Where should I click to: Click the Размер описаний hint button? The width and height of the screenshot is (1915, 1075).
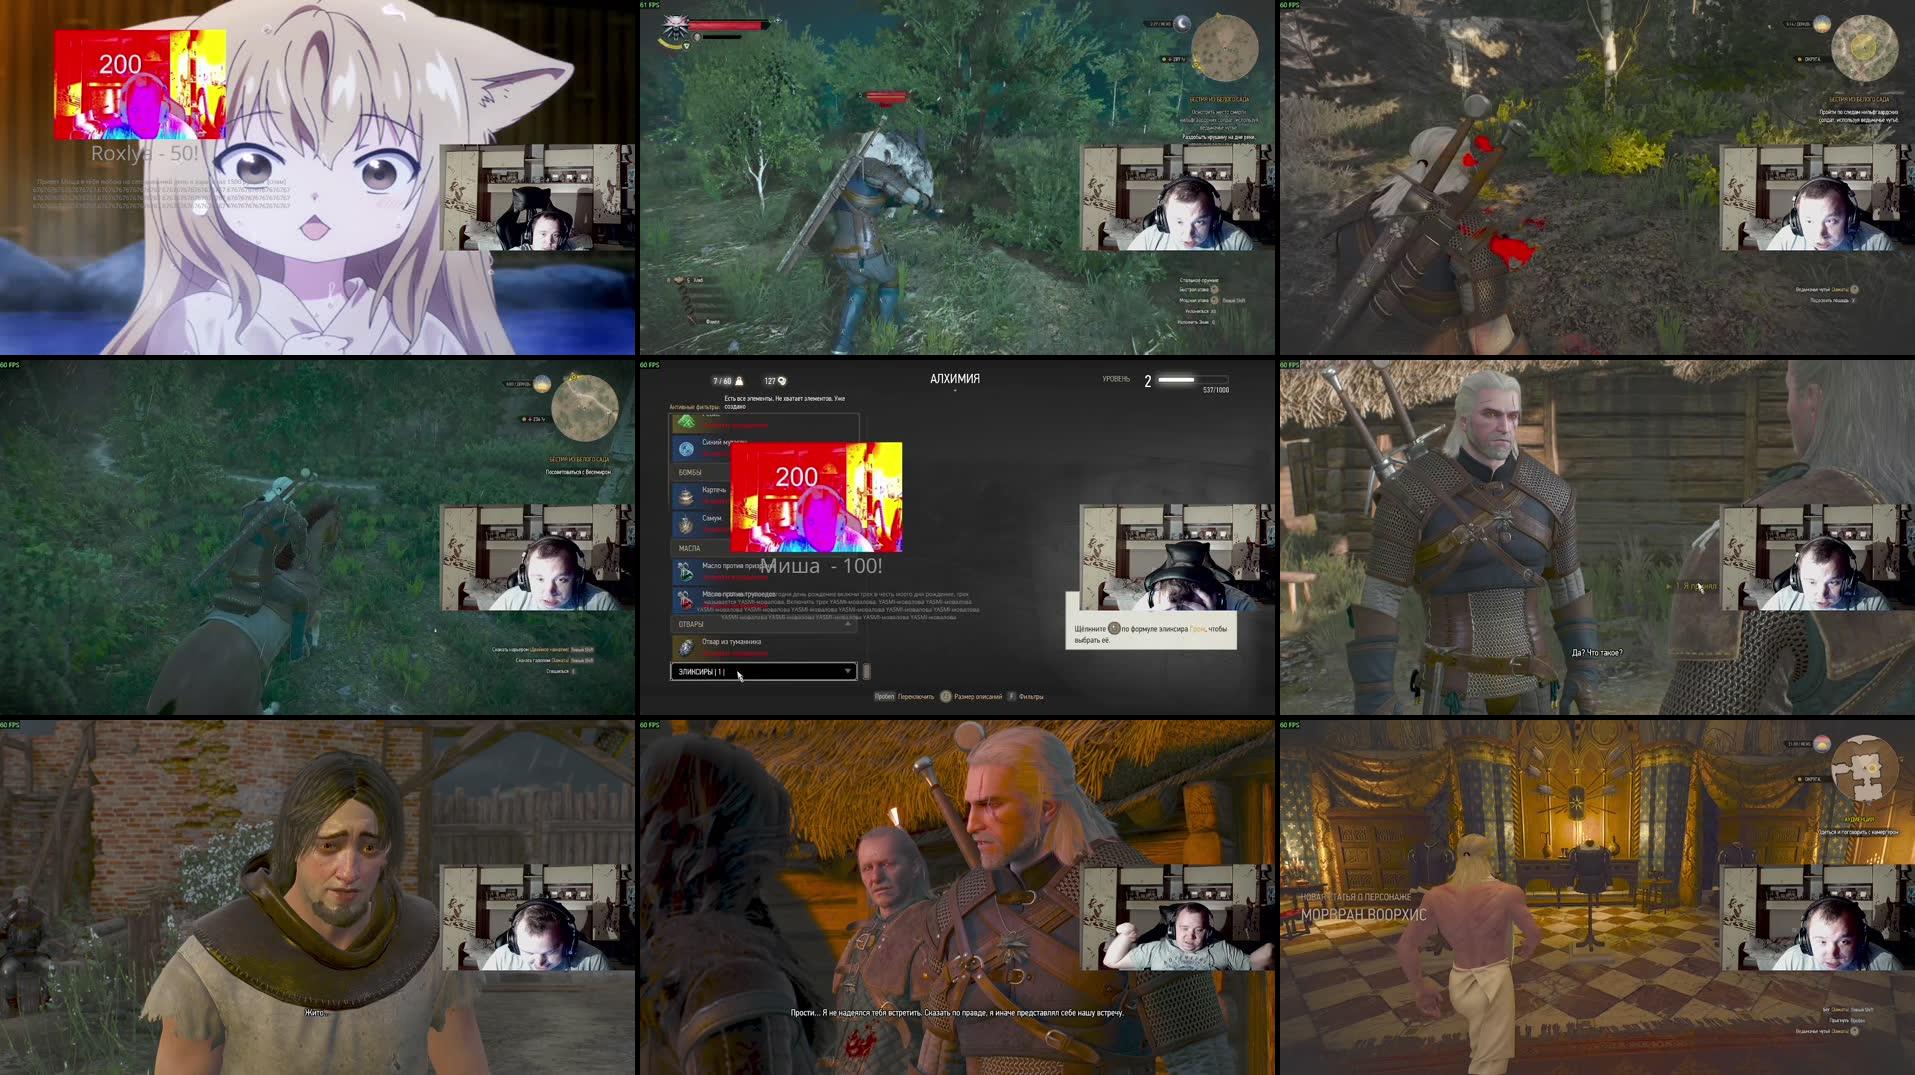coord(971,697)
